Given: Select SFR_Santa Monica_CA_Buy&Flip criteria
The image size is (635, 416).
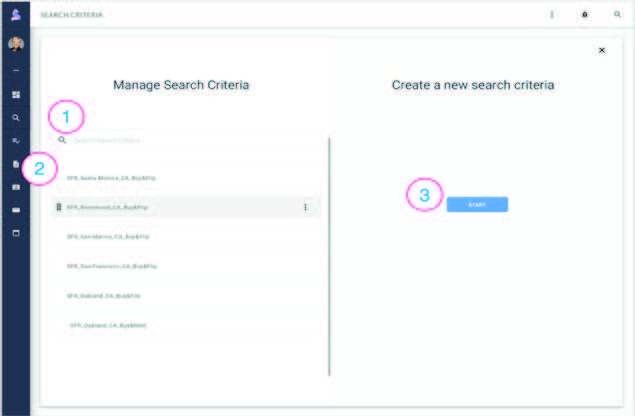Looking at the screenshot, I should tap(186, 178).
